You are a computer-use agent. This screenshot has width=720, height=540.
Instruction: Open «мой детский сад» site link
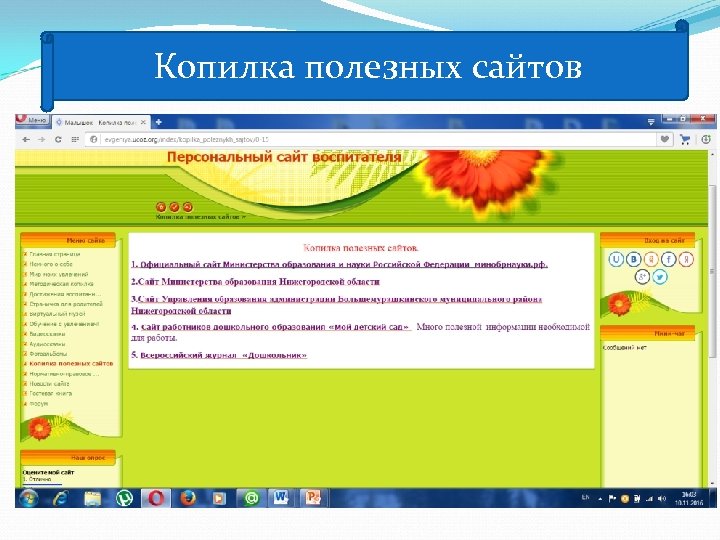[x=275, y=327]
